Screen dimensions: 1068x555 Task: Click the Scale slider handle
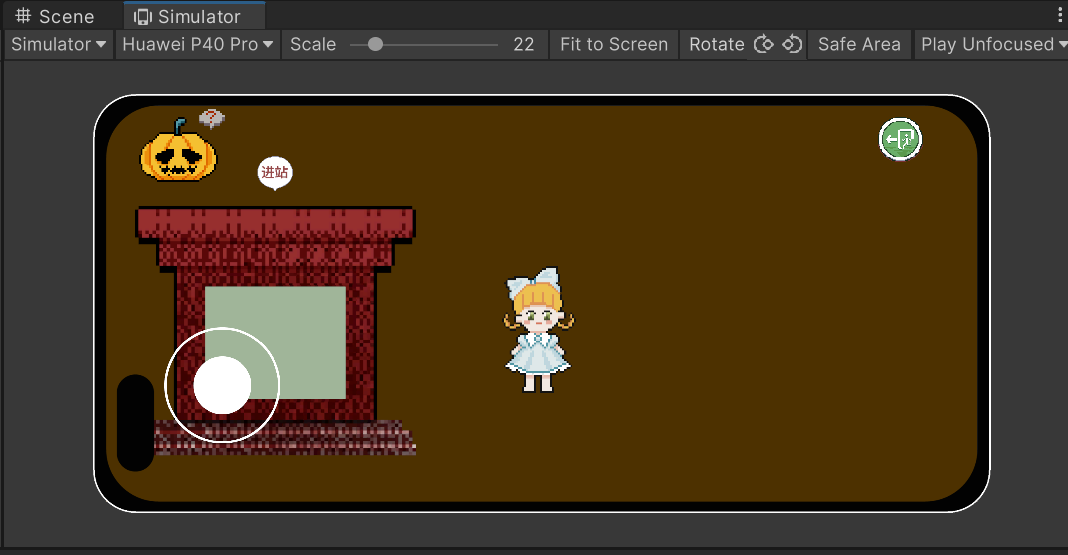pyautogui.click(x=375, y=44)
